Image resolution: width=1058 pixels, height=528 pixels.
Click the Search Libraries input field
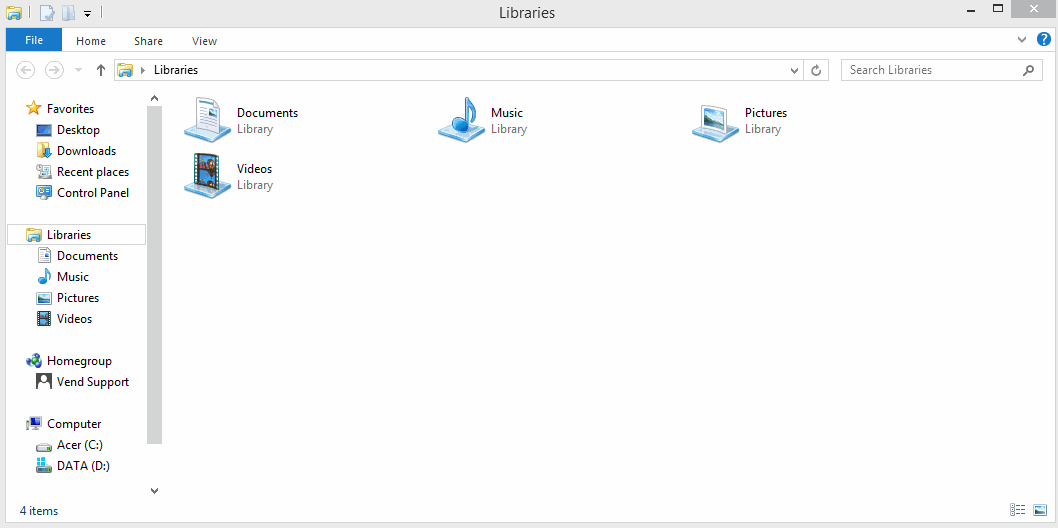(x=932, y=70)
